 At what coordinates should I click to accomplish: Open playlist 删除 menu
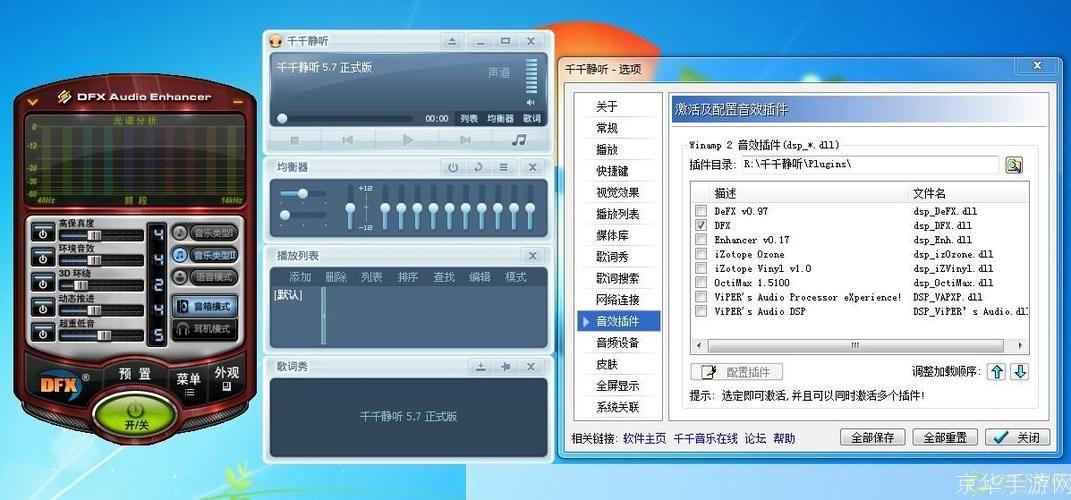tap(335, 277)
